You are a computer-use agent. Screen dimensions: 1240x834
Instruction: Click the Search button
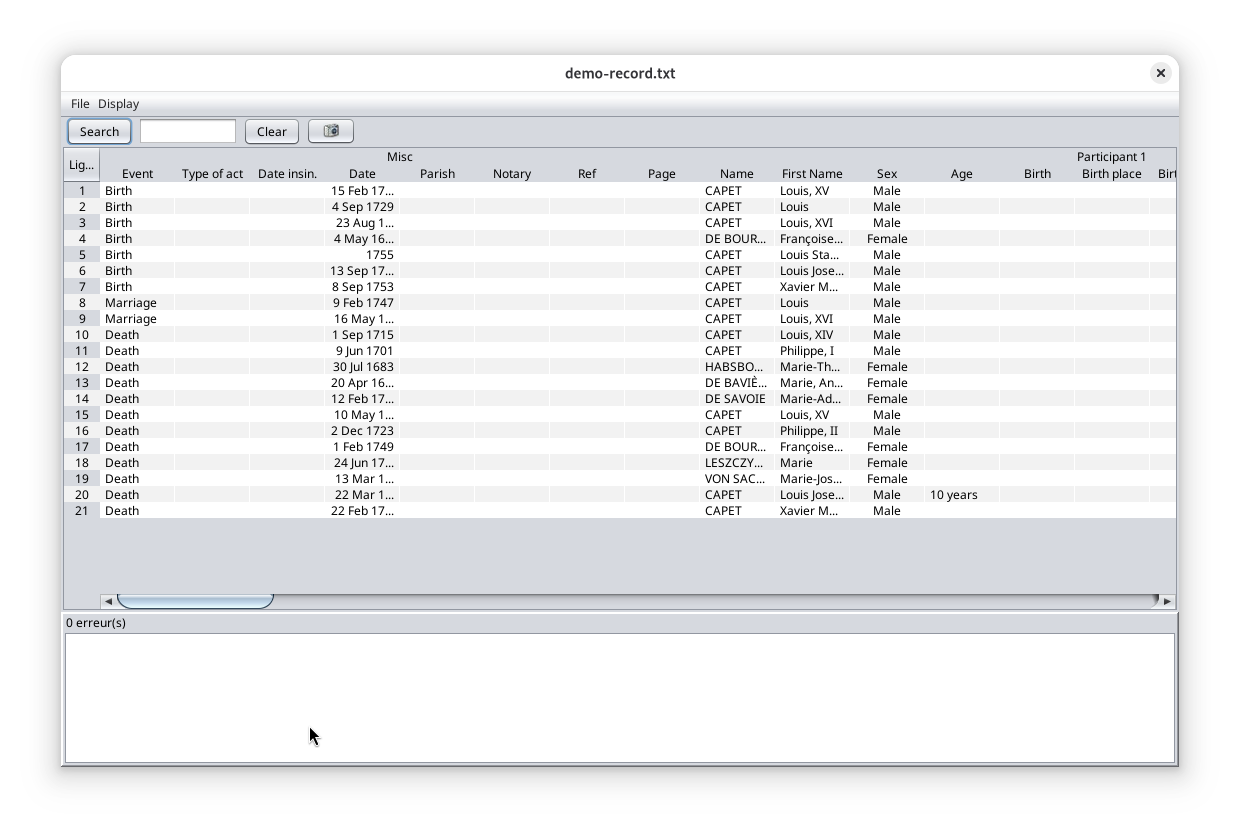coord(99,131)
